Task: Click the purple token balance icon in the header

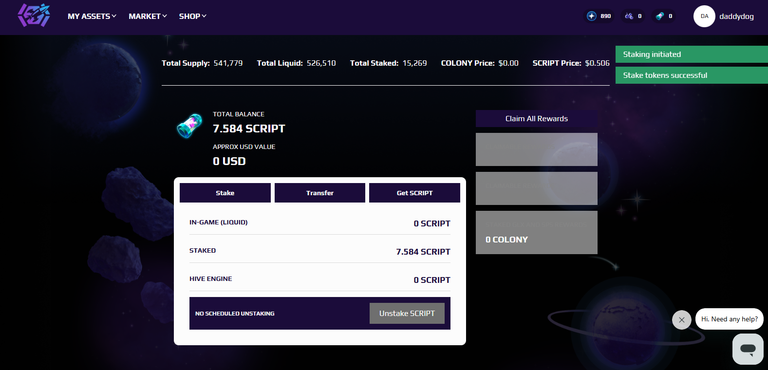Action: 629,16
